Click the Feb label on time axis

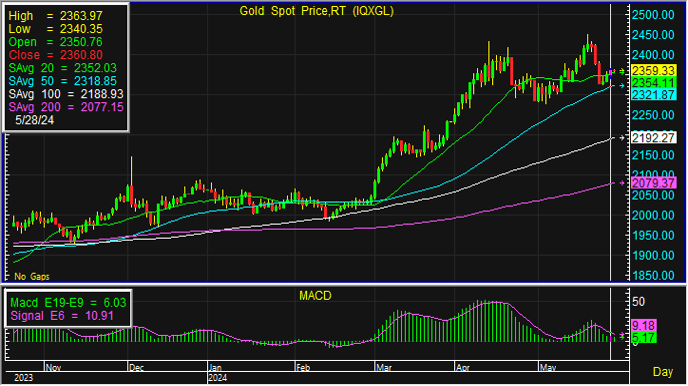tap(303, 368)
